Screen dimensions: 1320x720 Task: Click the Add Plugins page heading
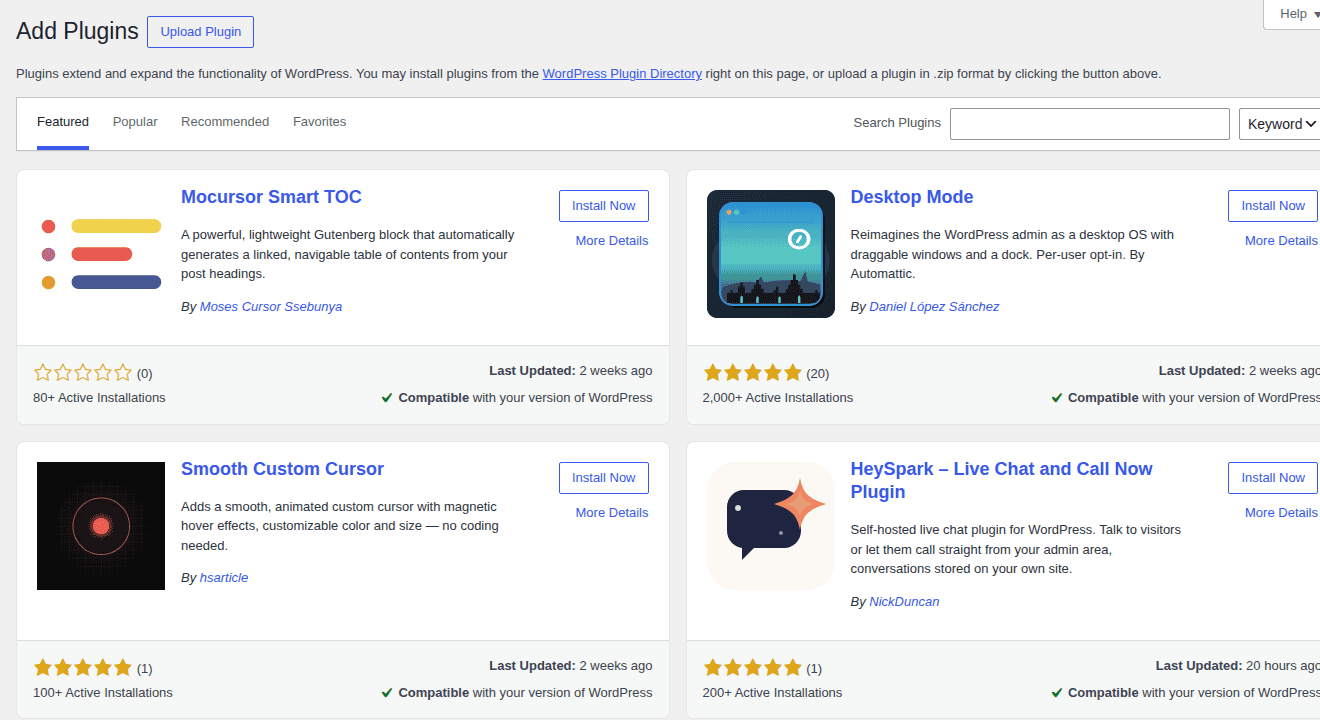click(x=77, y=31)
